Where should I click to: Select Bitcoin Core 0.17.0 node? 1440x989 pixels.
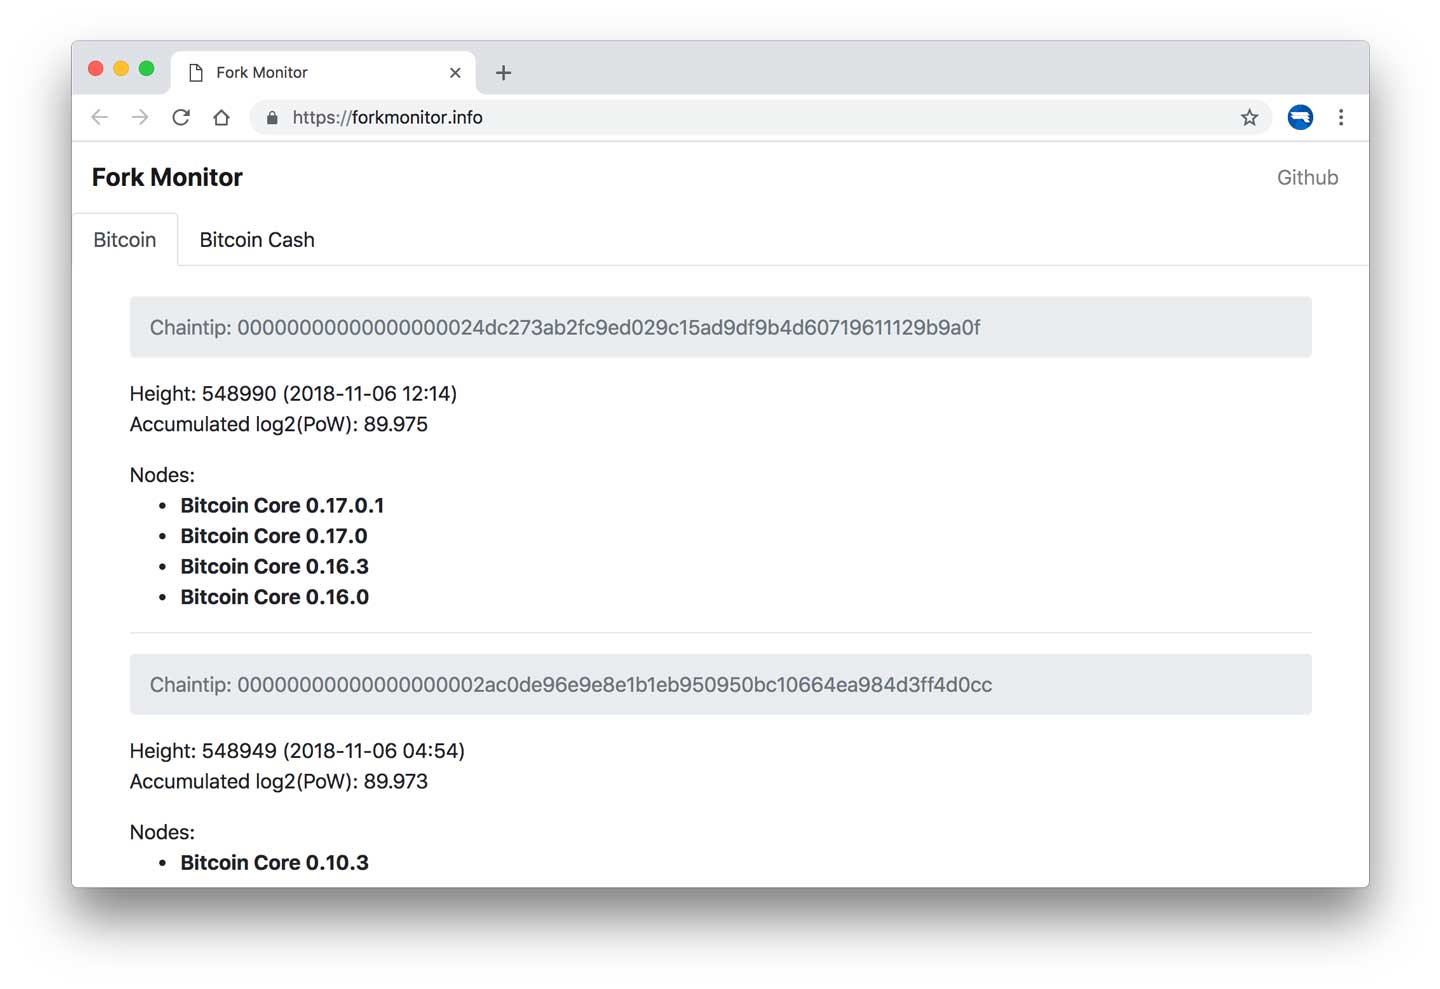pyautogui.click(x=274, y=536)
